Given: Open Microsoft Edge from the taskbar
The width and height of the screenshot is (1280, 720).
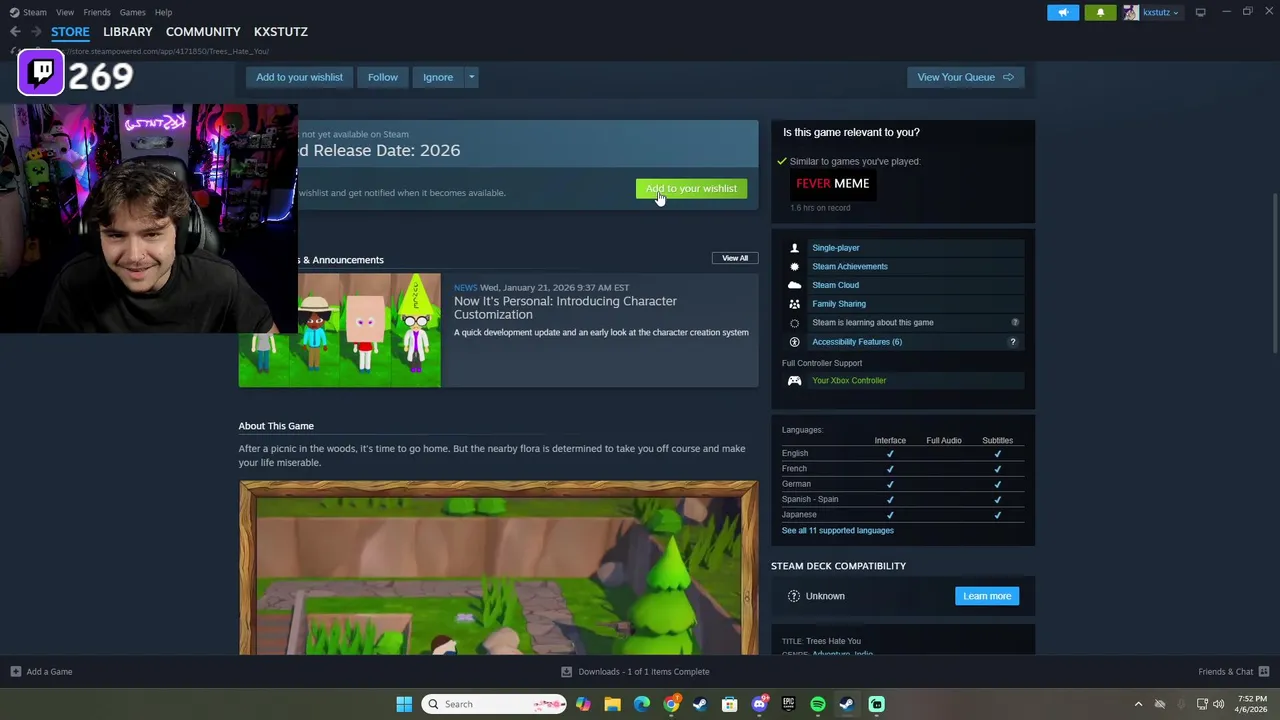Looking at the screenshot, I should point(642,704).
